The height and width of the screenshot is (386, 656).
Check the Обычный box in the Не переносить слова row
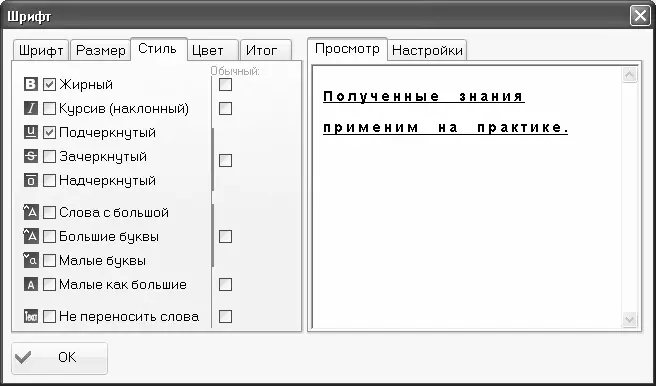pos(226,317)
